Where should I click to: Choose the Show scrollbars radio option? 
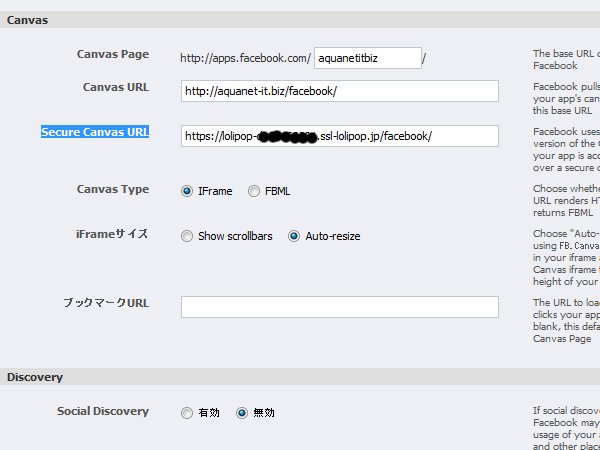click(x=187, y=236)
